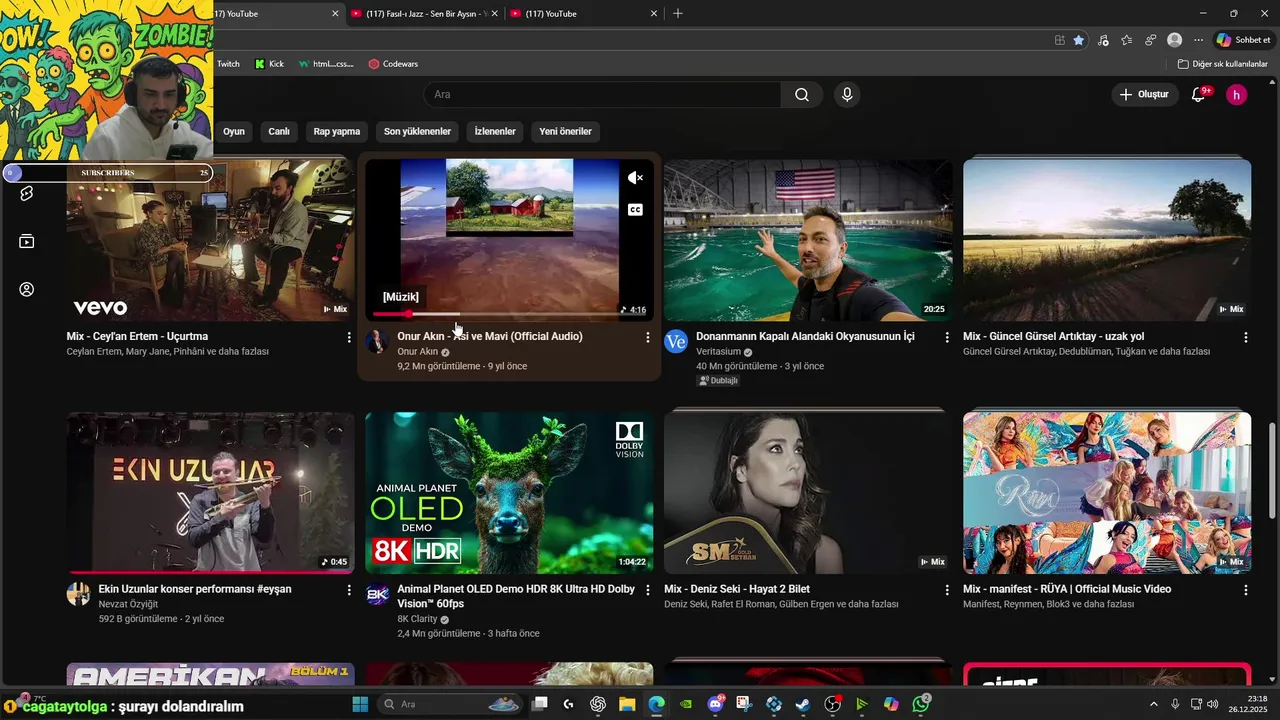The image size is (1280, 720).
Task: Switch to the 'Fasıl-ı Jazz' browser tab
Action: tap(425, 14)
